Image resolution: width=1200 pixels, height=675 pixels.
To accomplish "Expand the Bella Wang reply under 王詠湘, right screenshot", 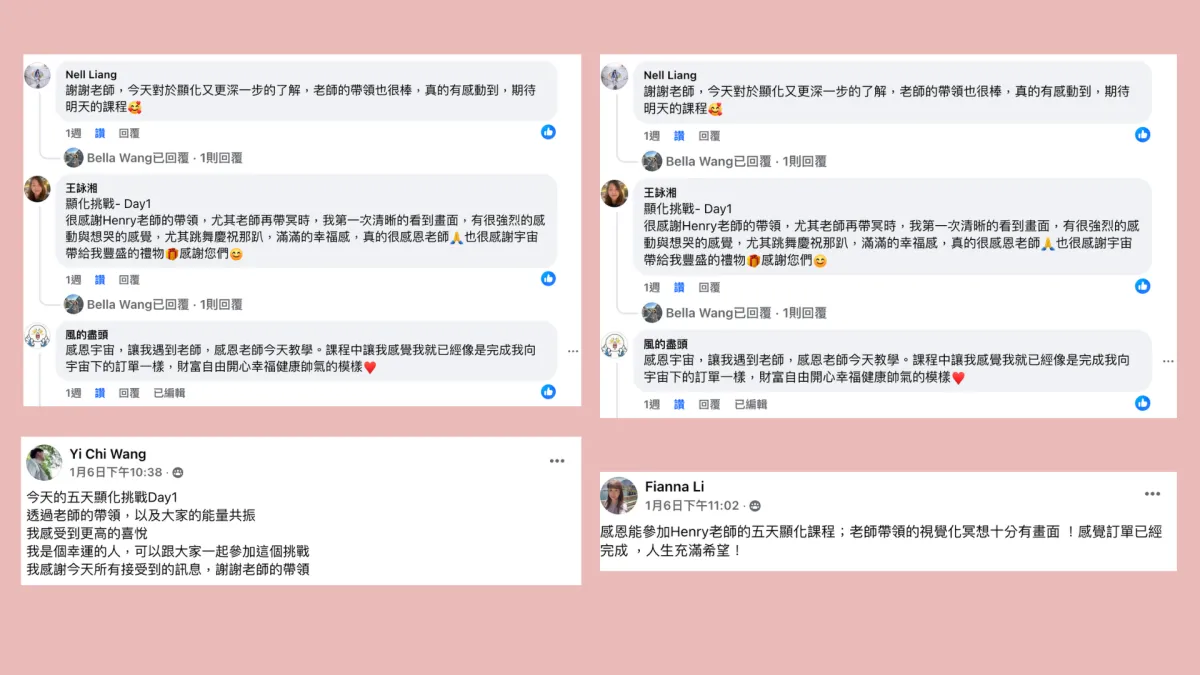I will 718,313.
